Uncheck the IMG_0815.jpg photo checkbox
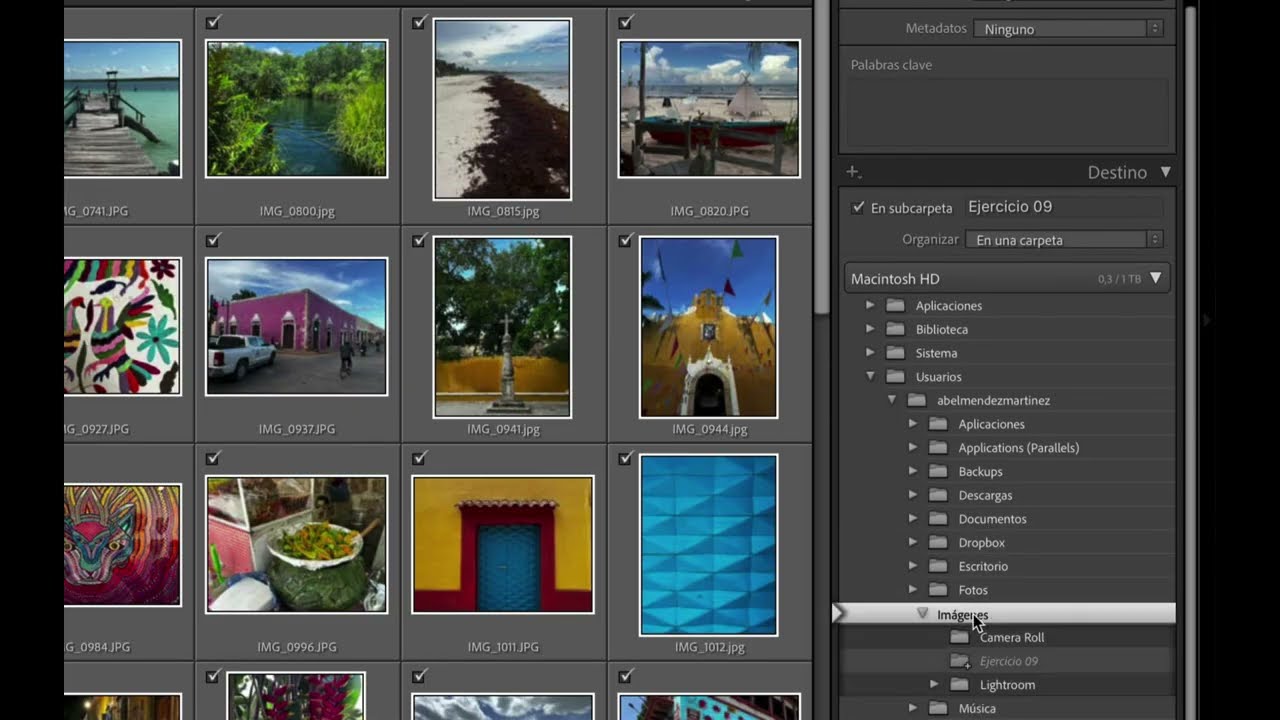 (x=419, y=22)
